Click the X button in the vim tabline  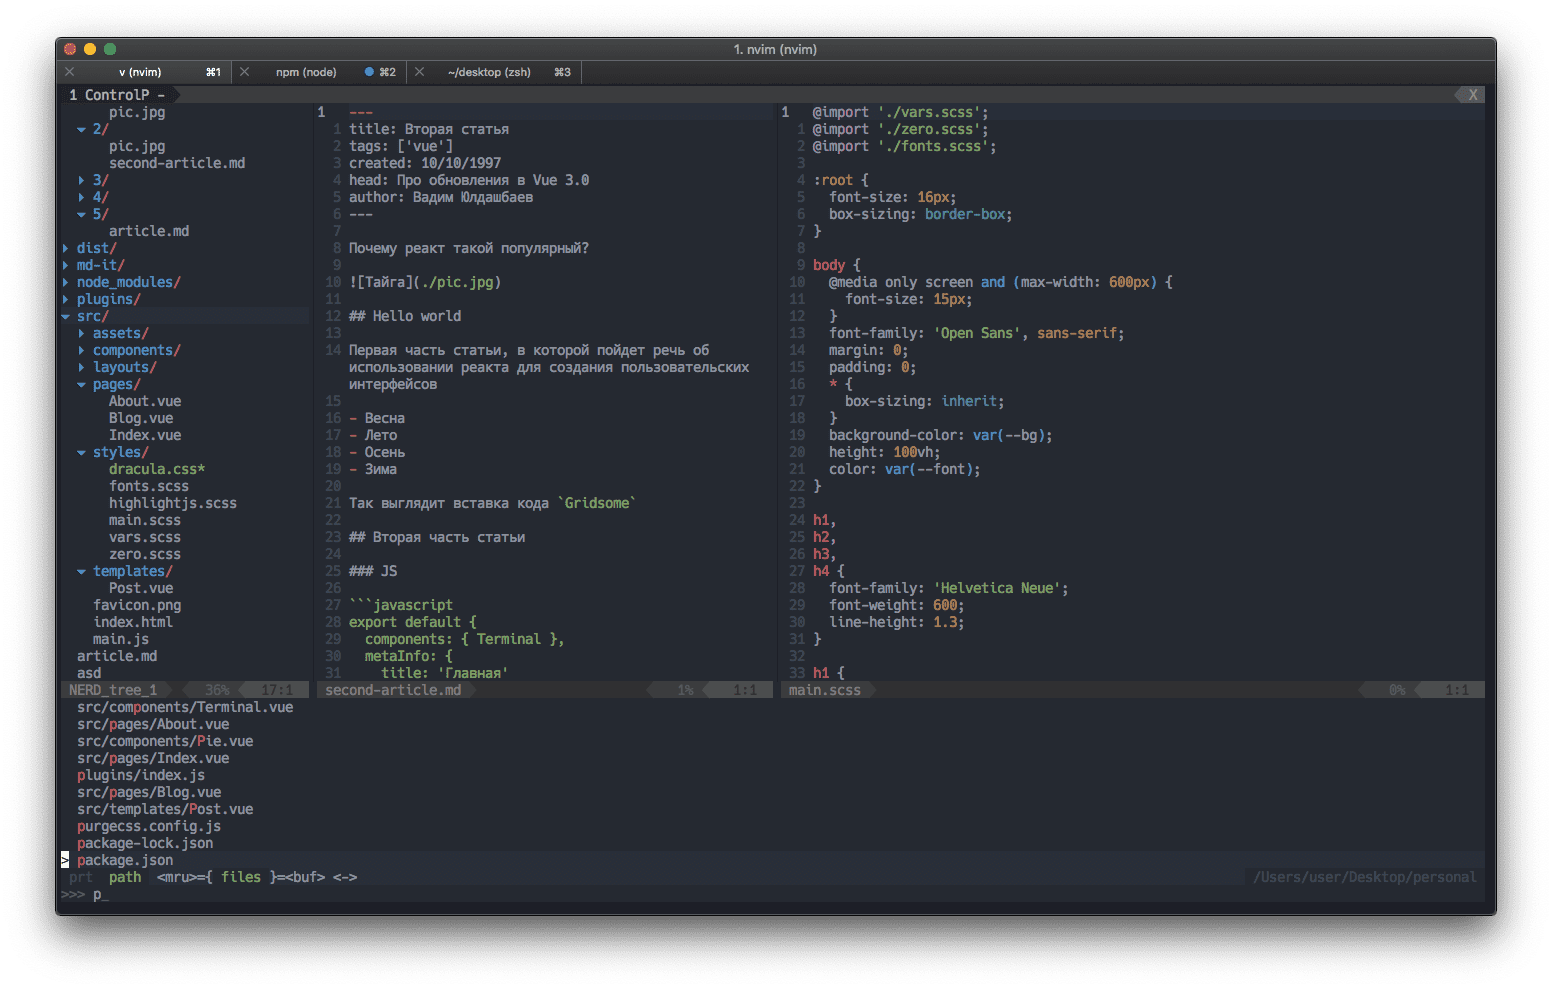pyautogui.click(x=1473, y=95)
